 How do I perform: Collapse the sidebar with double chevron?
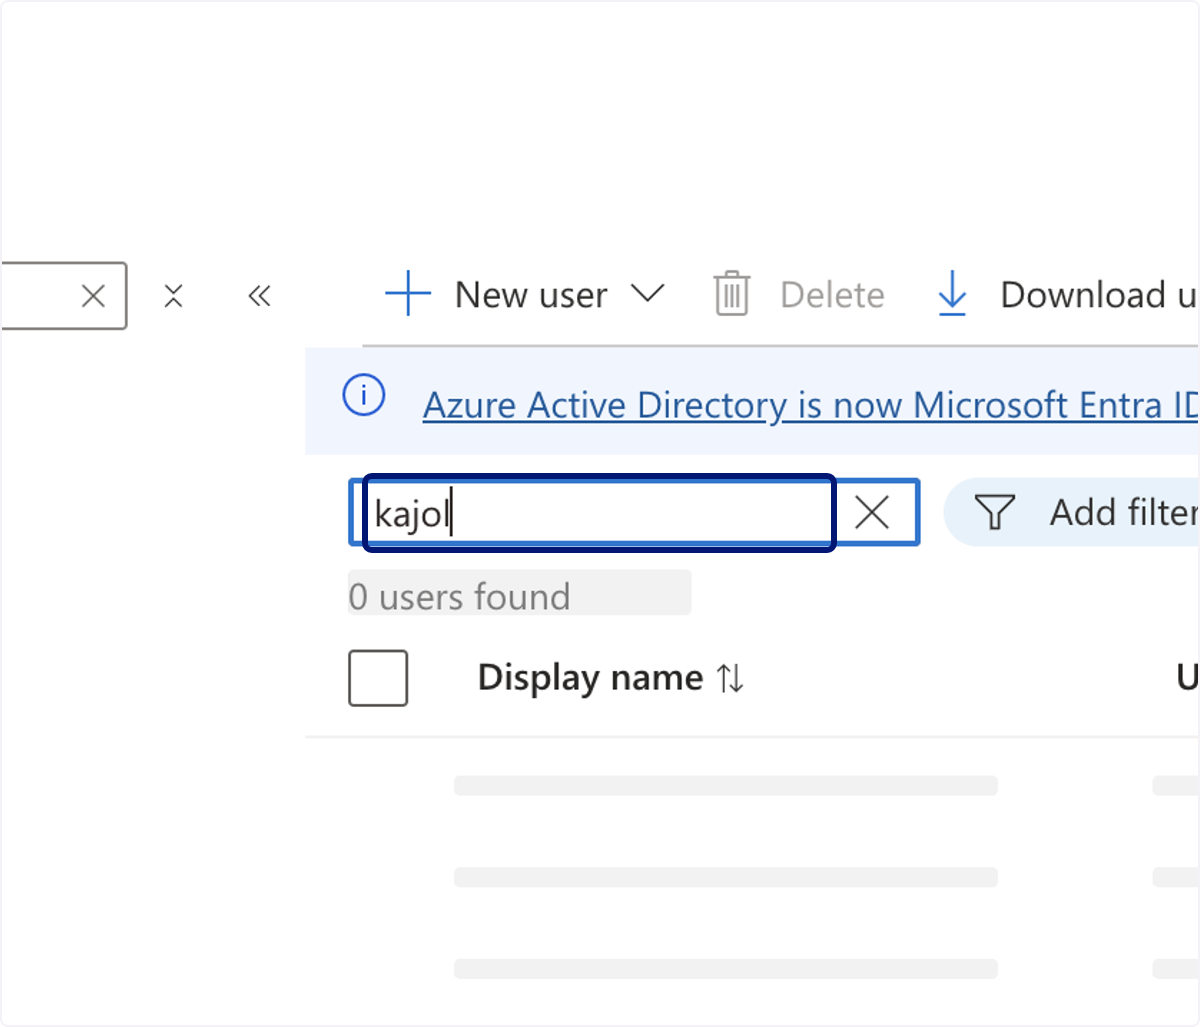(259, 296)
